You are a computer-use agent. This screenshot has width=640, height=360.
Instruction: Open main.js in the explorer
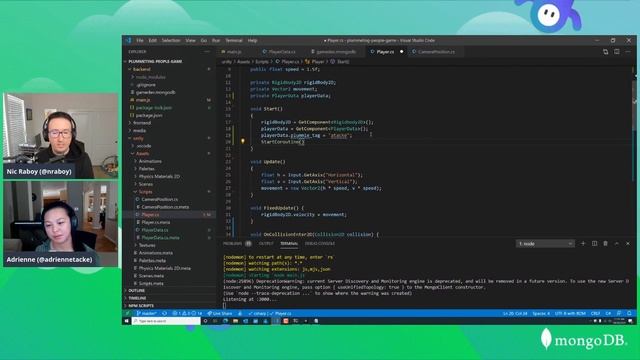[143, 100]
